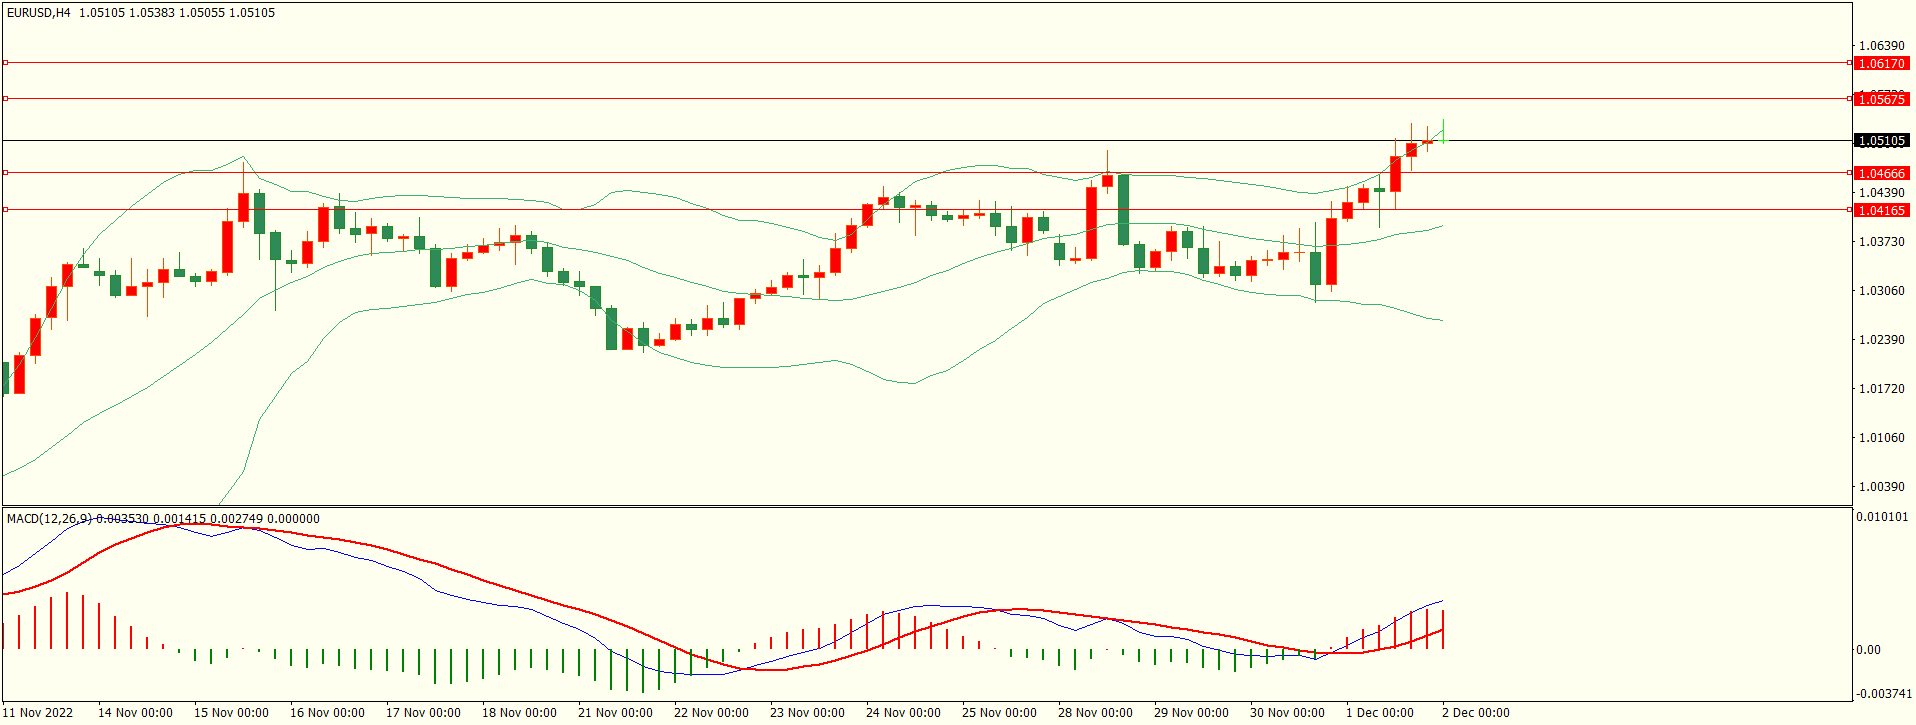Viewport: 1916px width, 725px height.
Task: Click the 1.00390 price scale value
Action: 1881,487
